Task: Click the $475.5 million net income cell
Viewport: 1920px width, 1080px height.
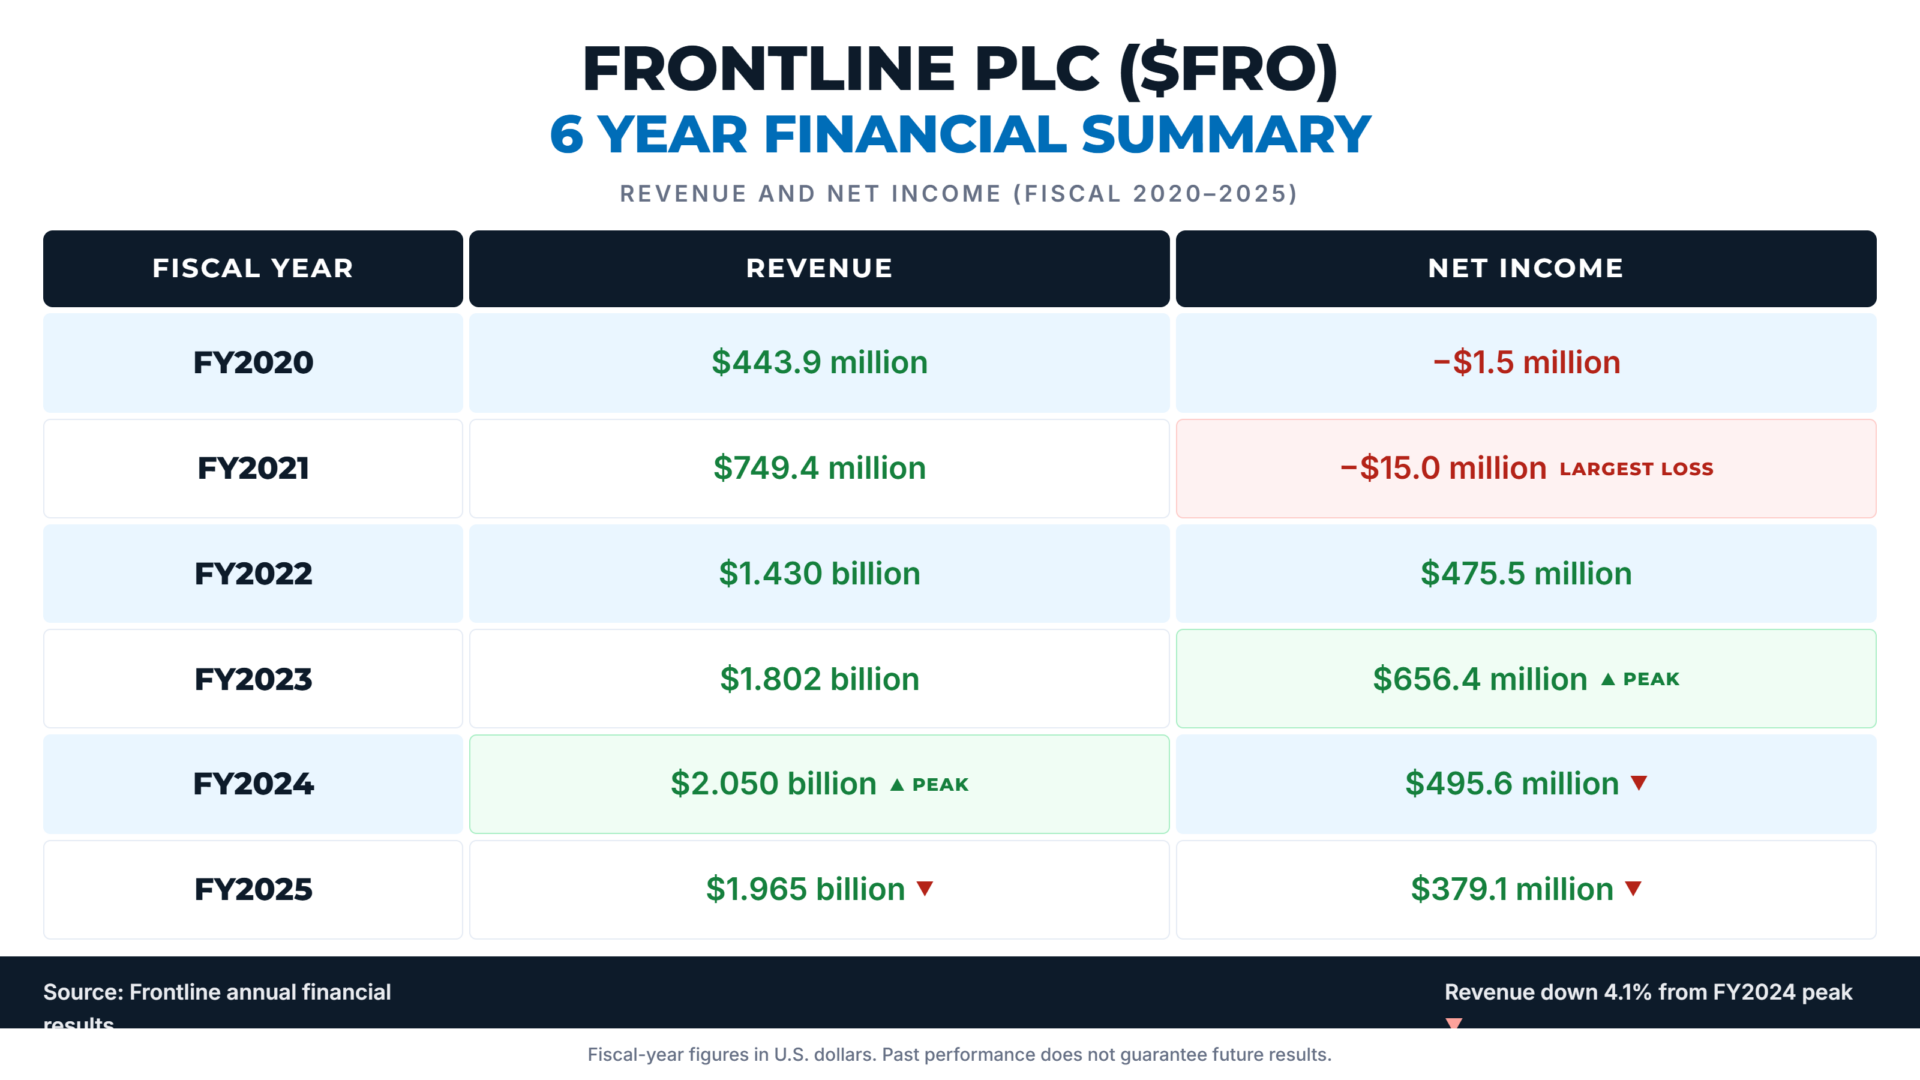Action: click(1526, 574)
